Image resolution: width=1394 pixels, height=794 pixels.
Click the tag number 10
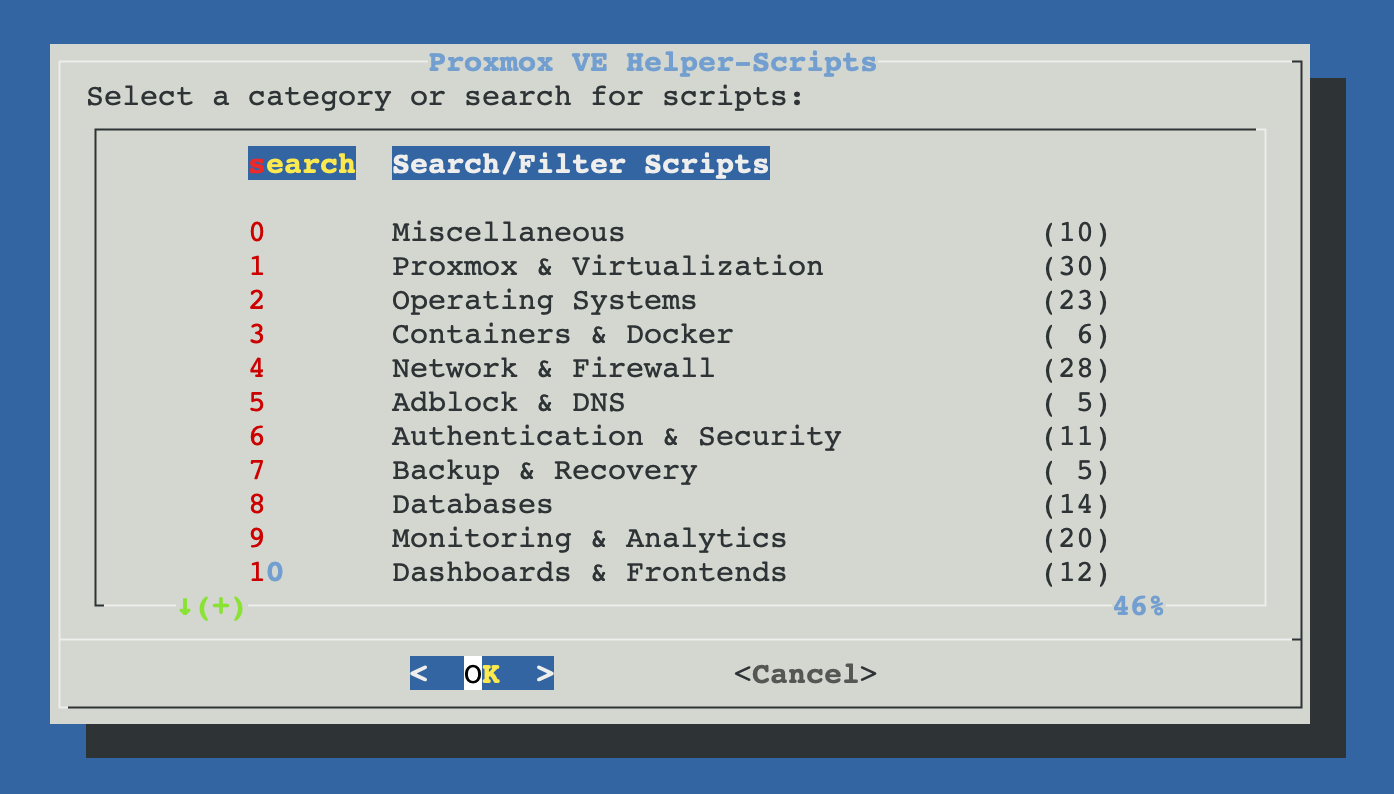(x=266, y=573)
